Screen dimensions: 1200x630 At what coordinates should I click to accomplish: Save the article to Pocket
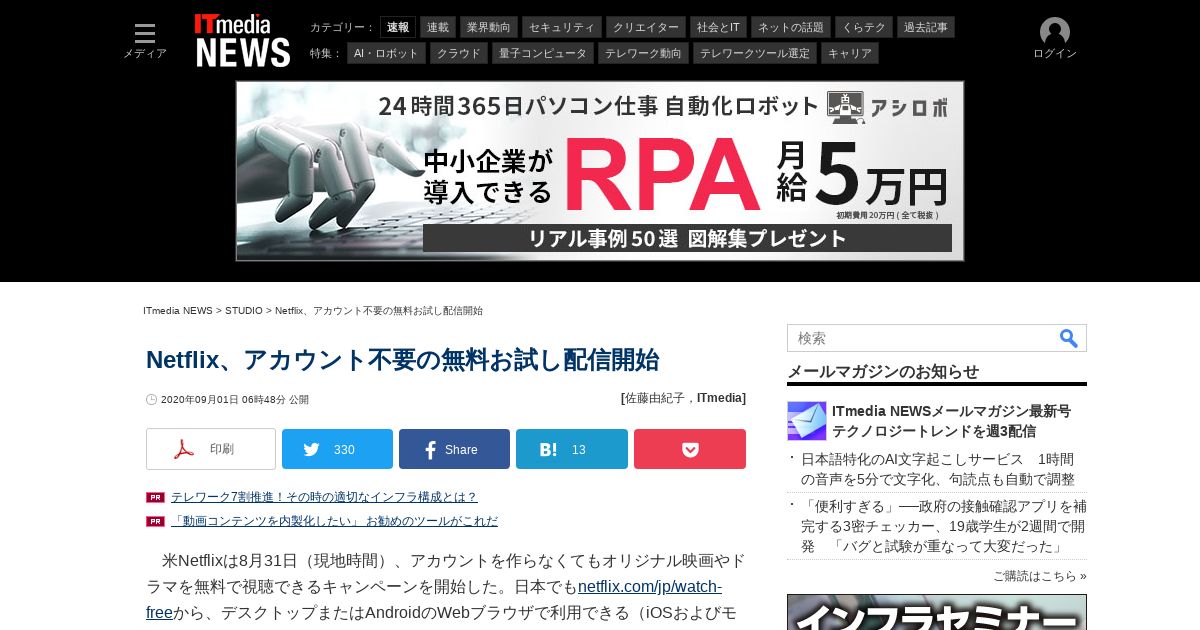tap(690, 449)
